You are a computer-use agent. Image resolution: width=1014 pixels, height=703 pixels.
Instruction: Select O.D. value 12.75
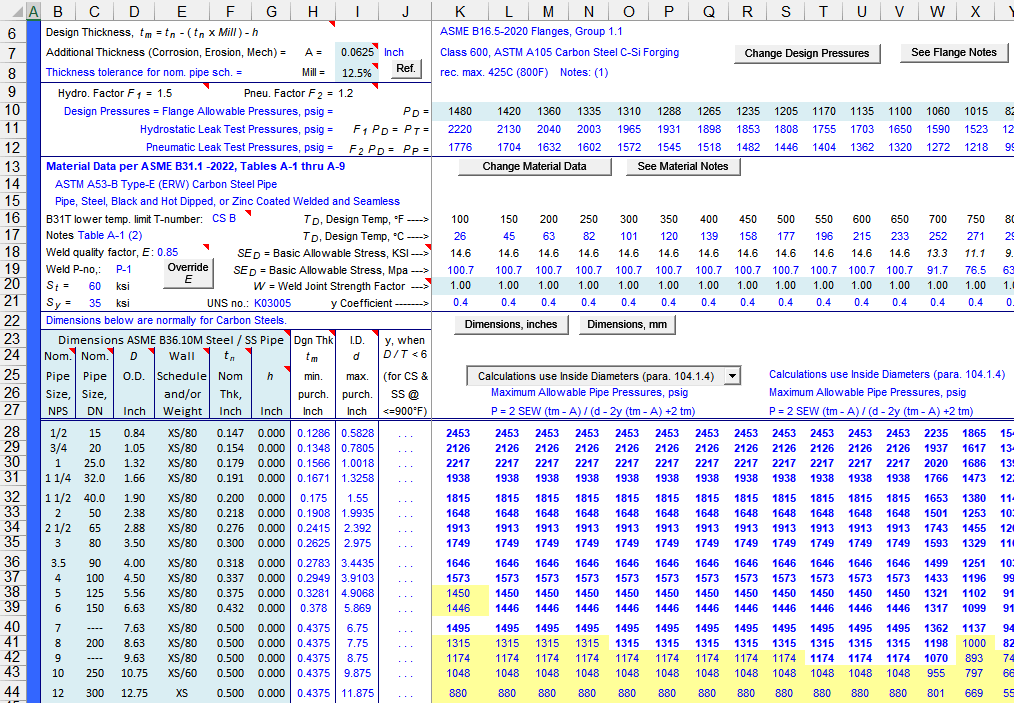point(134,693)
